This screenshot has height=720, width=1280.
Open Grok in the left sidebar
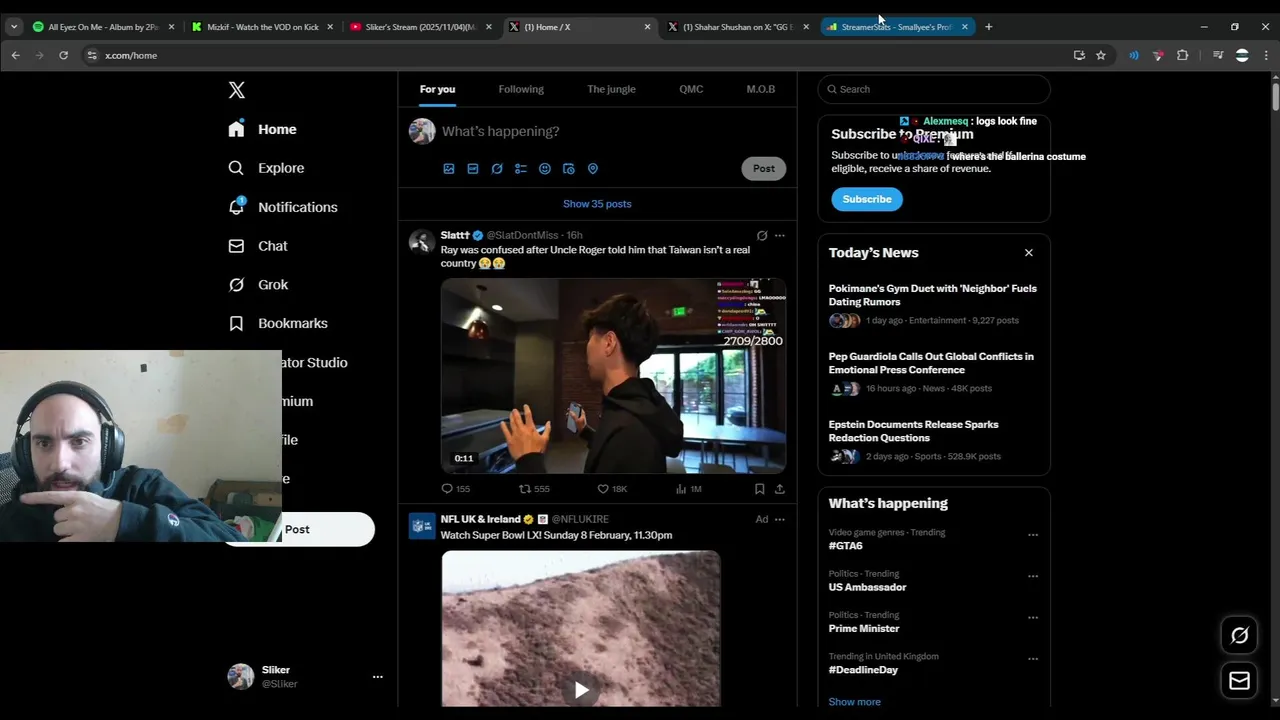tap(258, 285)
